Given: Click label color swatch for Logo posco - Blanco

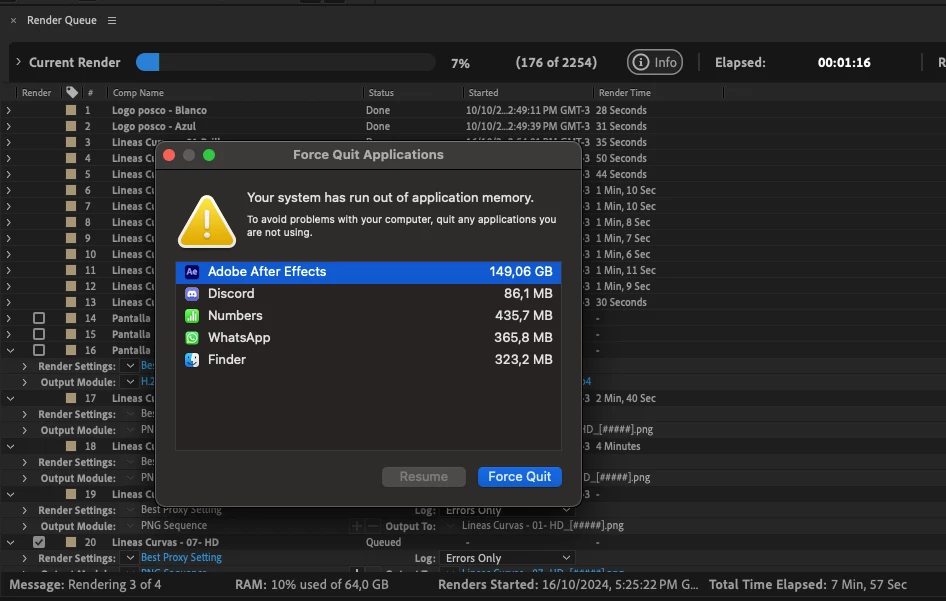Looking at the screenshot, I should pos(71,110).
